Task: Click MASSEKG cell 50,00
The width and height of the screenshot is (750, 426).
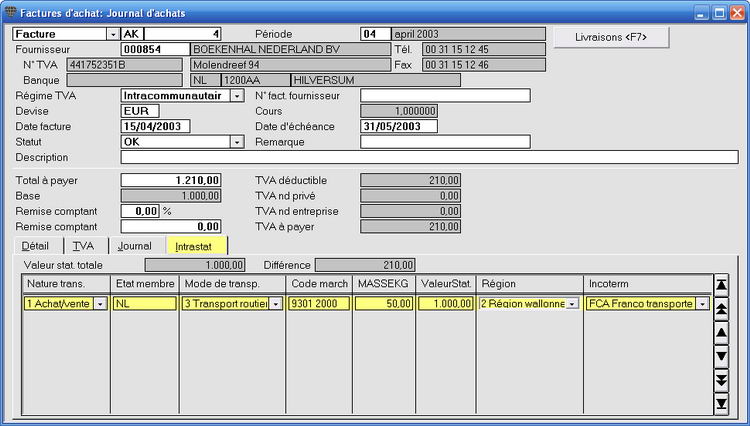Action: click(x=384, y=304)
